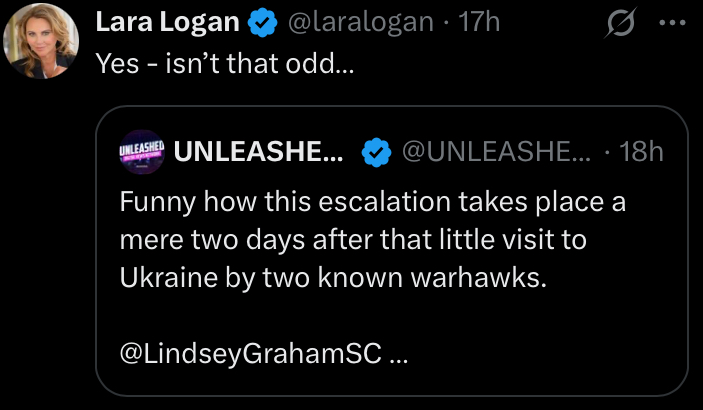
Task: Click the 18h quoted post timestamp
Action: point(641,152)
